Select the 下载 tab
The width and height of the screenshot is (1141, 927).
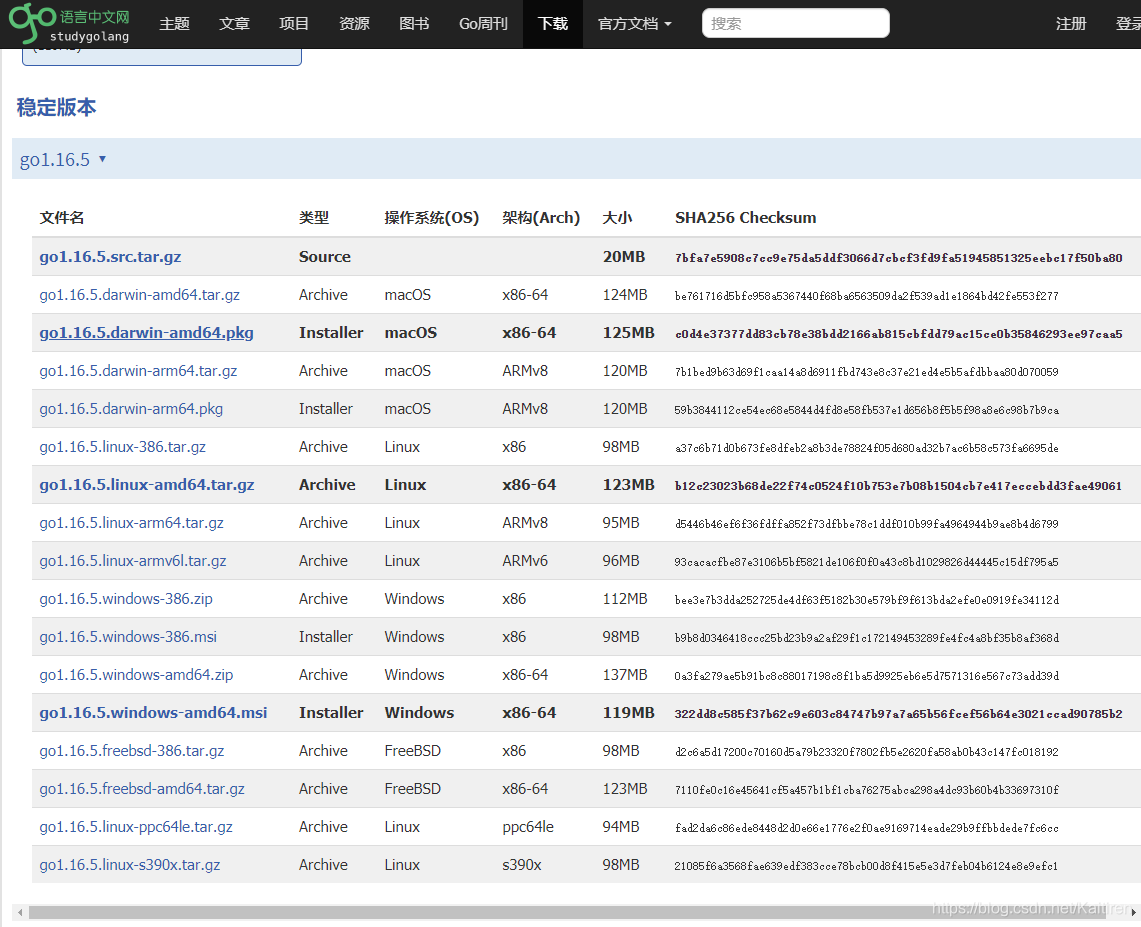(x=552, y=23)
